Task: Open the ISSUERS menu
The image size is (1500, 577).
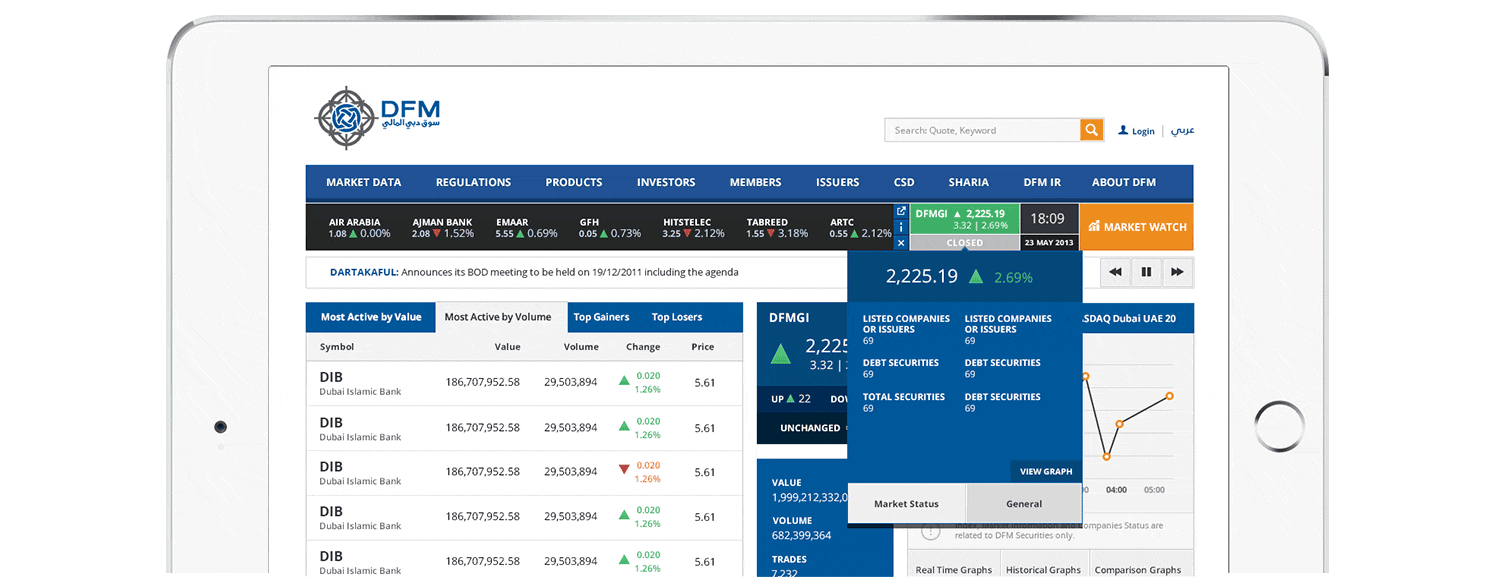Action: [837, 182]
